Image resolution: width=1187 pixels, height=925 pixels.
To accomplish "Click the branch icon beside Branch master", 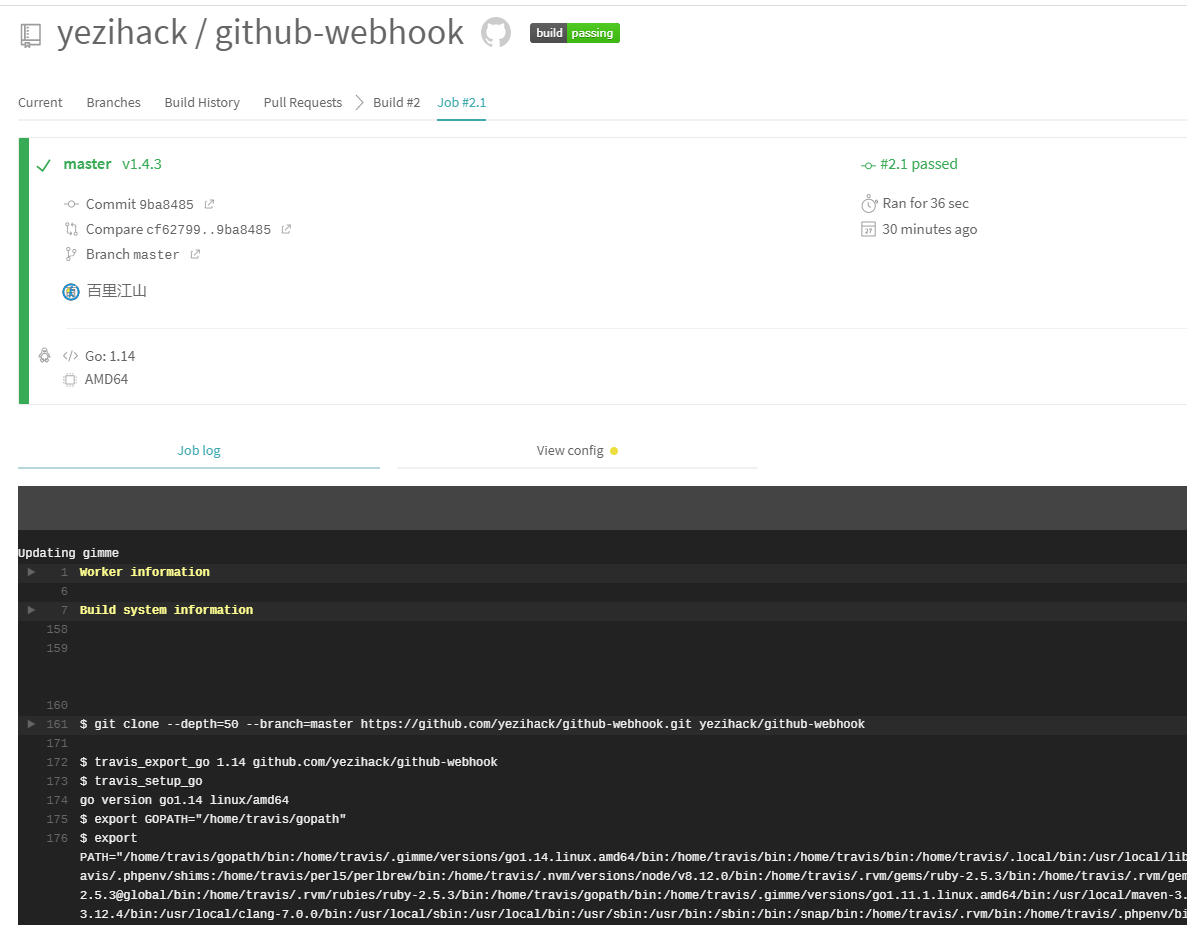I will pos(70,254).
